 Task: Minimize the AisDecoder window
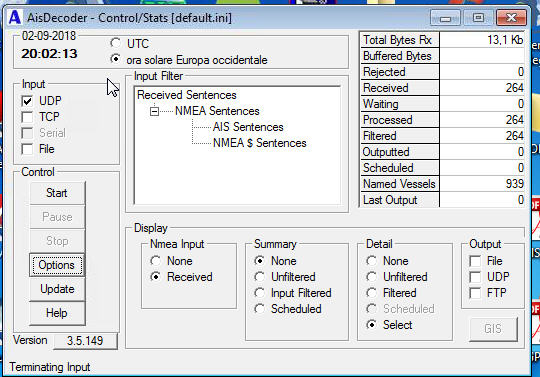tap(445, 18)
